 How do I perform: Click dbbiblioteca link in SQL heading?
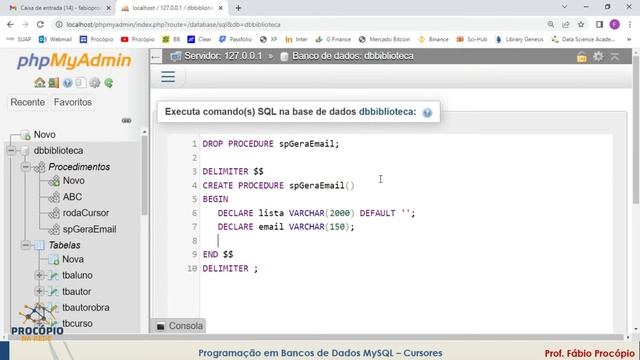[x=387, y=112]
